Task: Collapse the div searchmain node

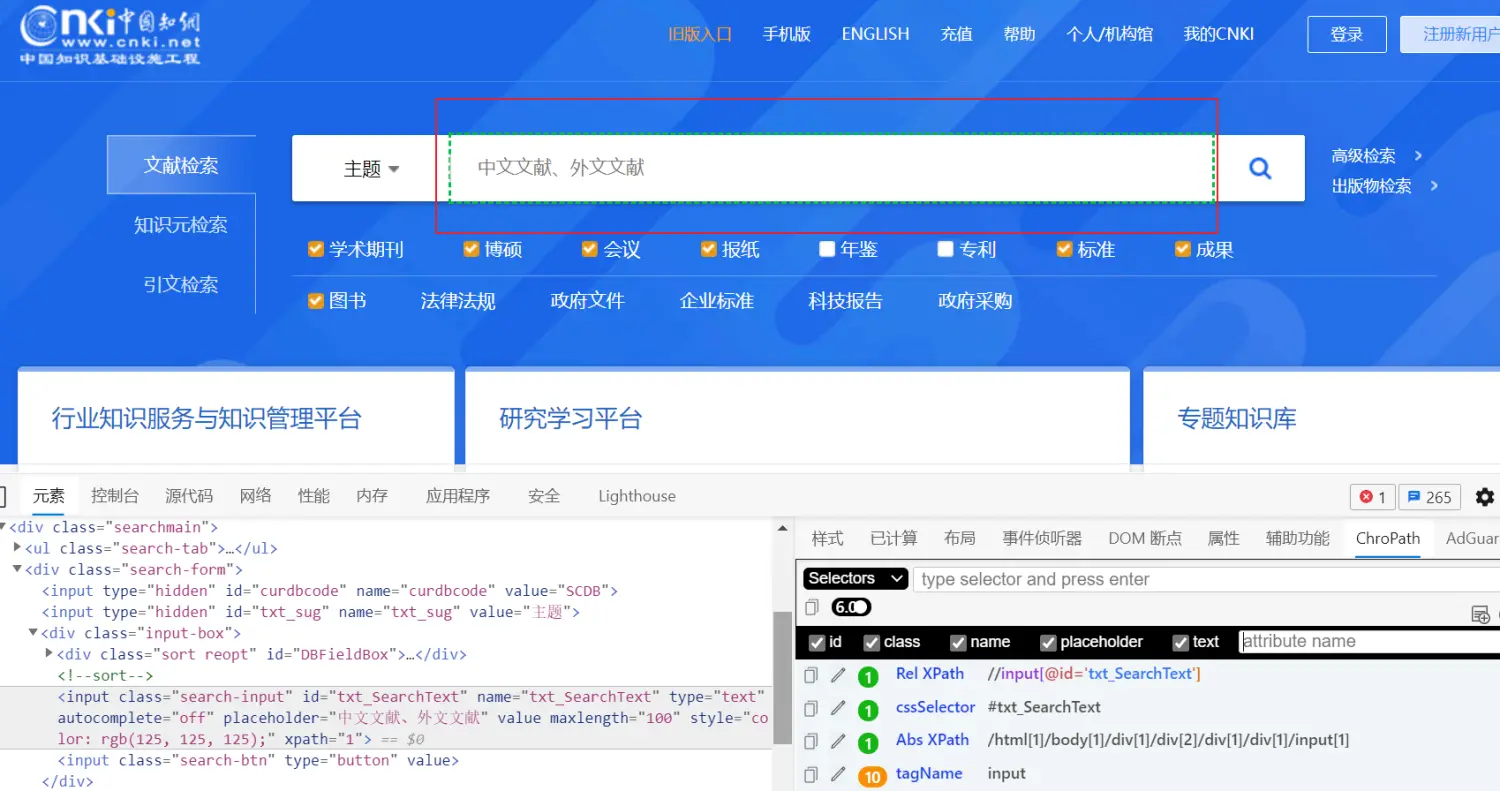Action: [x=4, y=527]
